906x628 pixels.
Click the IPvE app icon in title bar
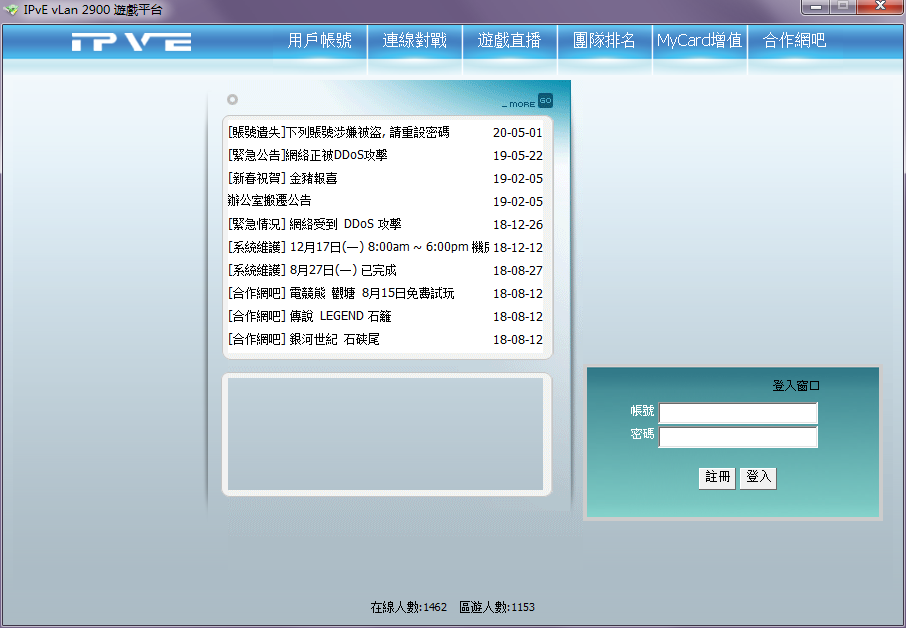pos(11,10)
